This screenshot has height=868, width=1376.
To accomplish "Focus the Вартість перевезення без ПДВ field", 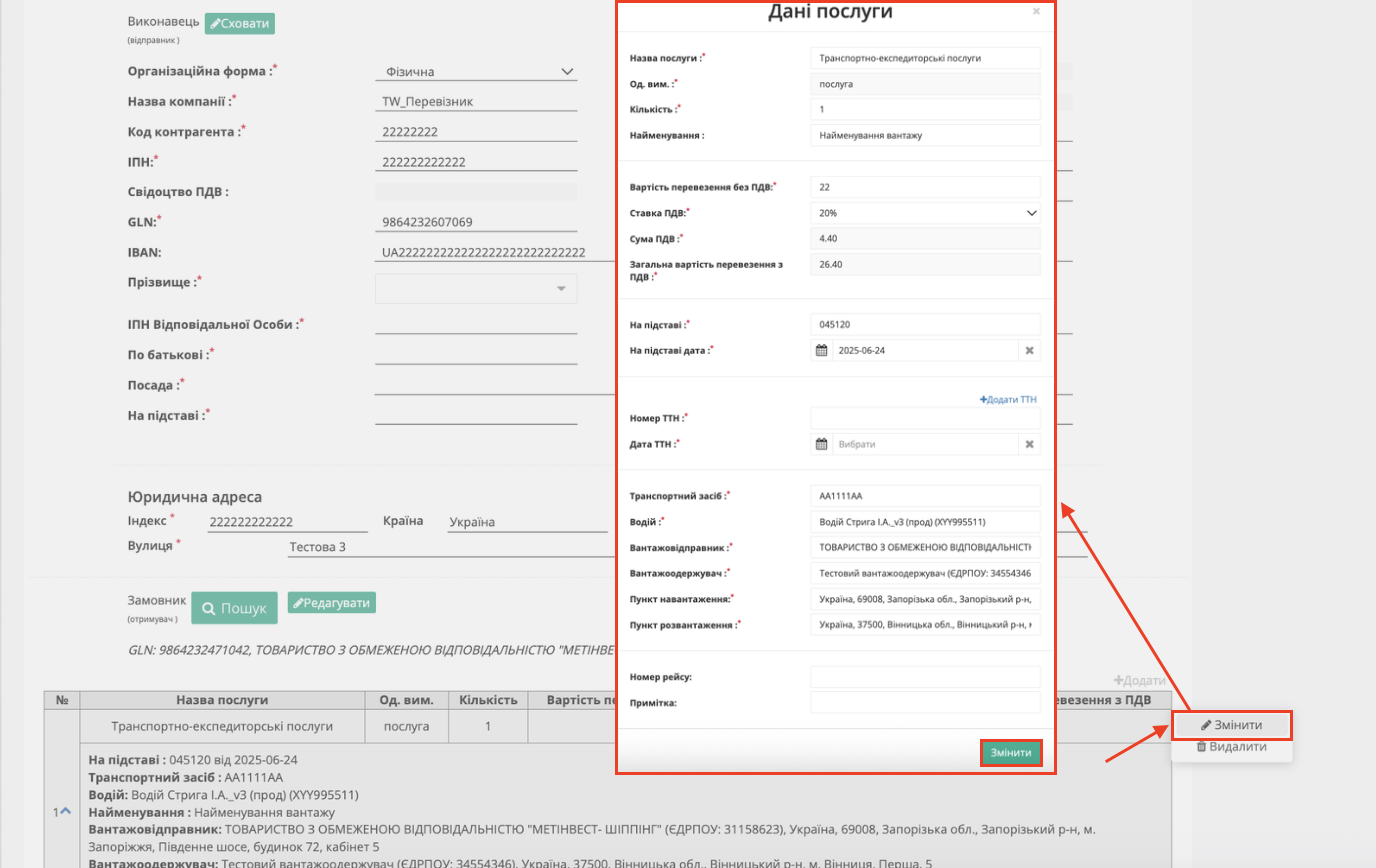I will coord(925,187).
